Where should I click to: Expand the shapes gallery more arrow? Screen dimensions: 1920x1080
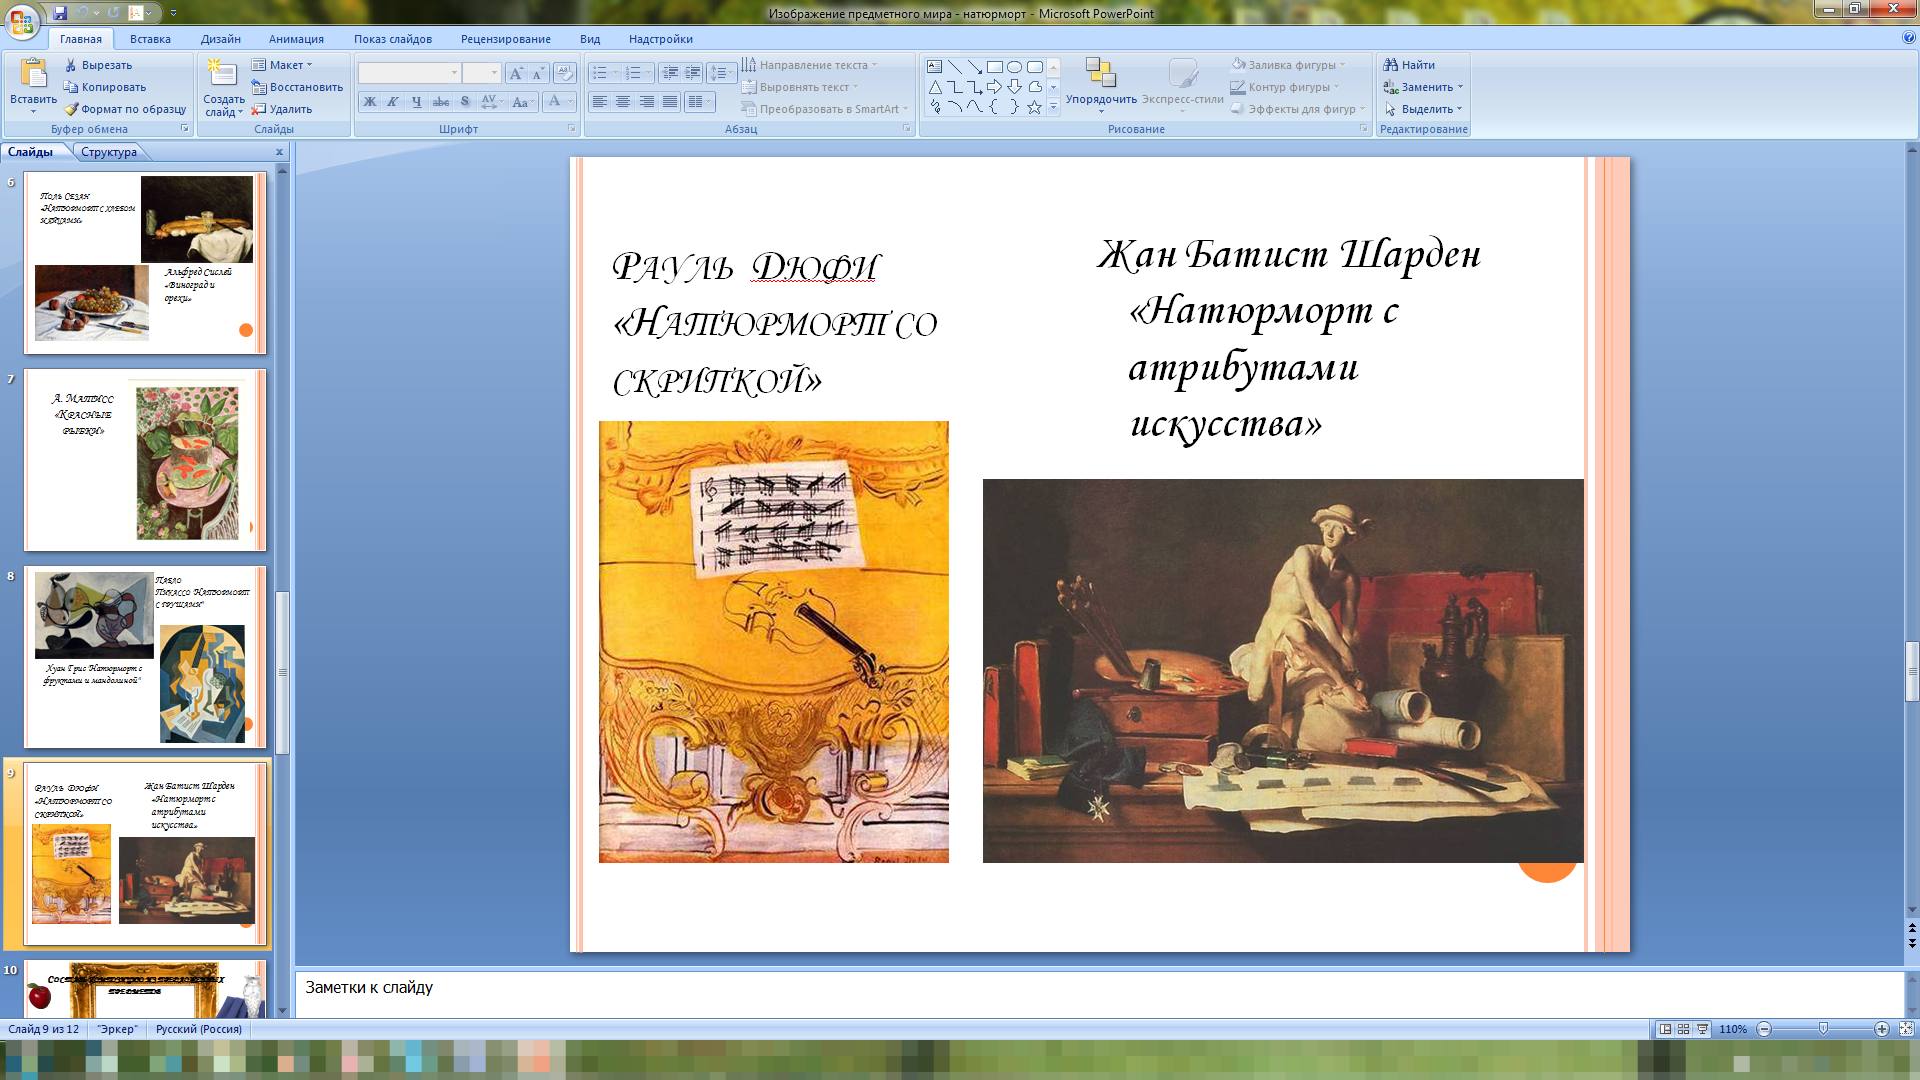click(x=1053, y=107)
